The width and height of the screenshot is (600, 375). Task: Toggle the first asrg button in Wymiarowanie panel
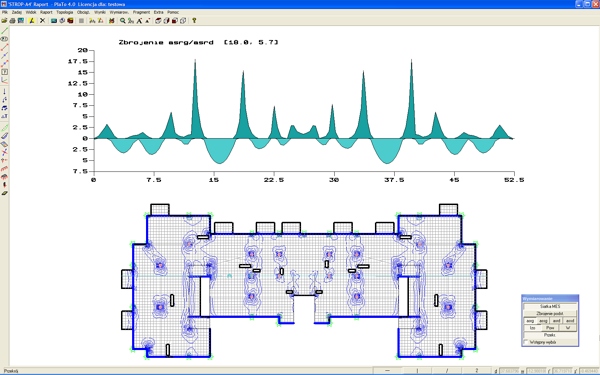pyautogui.click(x=530, y=321)
